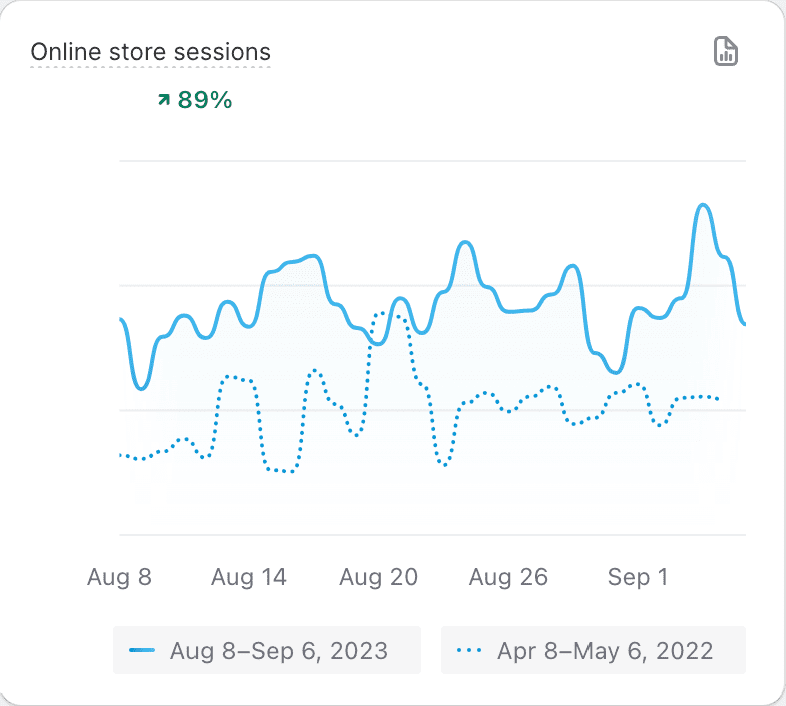
Task: Click the Aug 20 axis label
Action: point(378,577)
